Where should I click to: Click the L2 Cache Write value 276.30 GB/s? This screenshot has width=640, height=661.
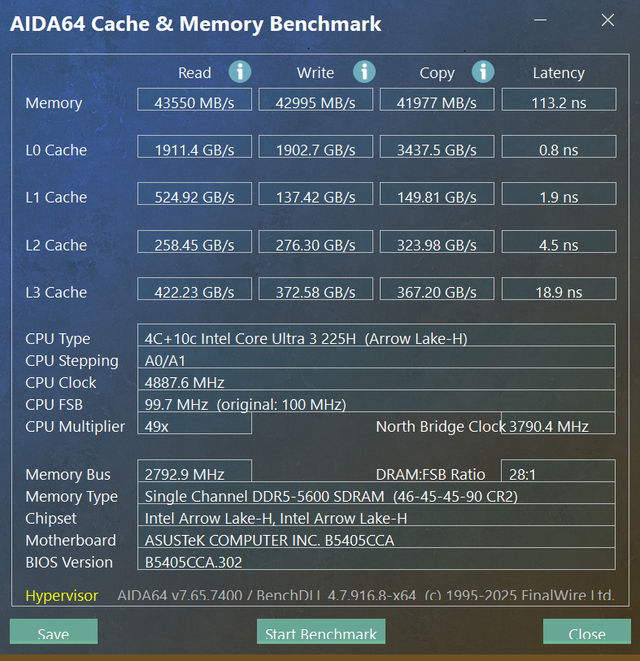click(316, 242)
